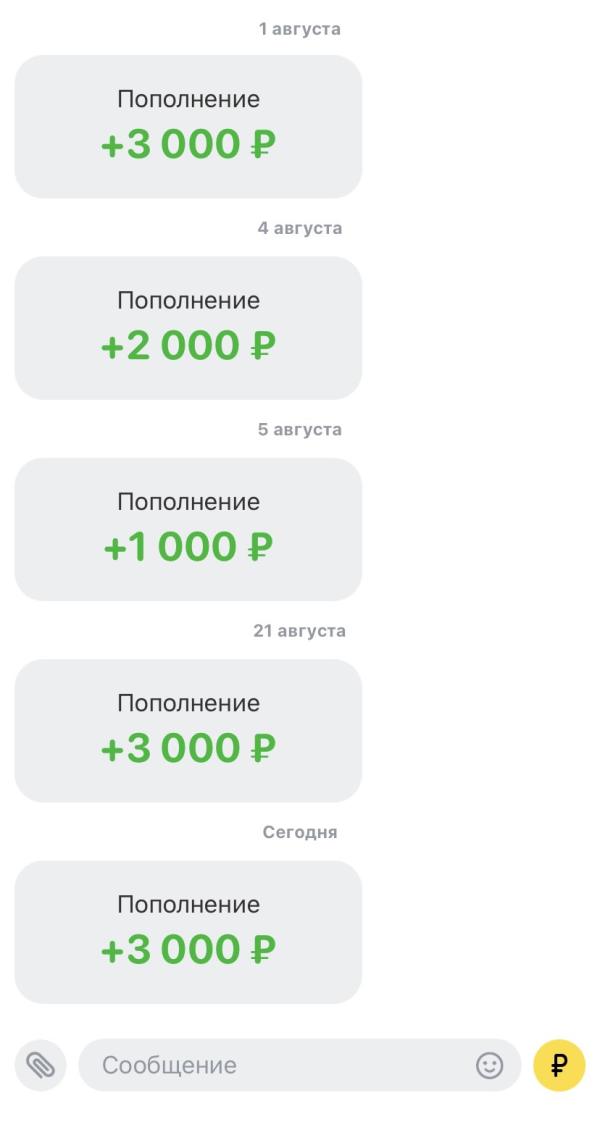The image size is (600, 1134).
Task: Tap the yellow ruble transfer button
Action: pyautogui.click(x=559, y=1065)
